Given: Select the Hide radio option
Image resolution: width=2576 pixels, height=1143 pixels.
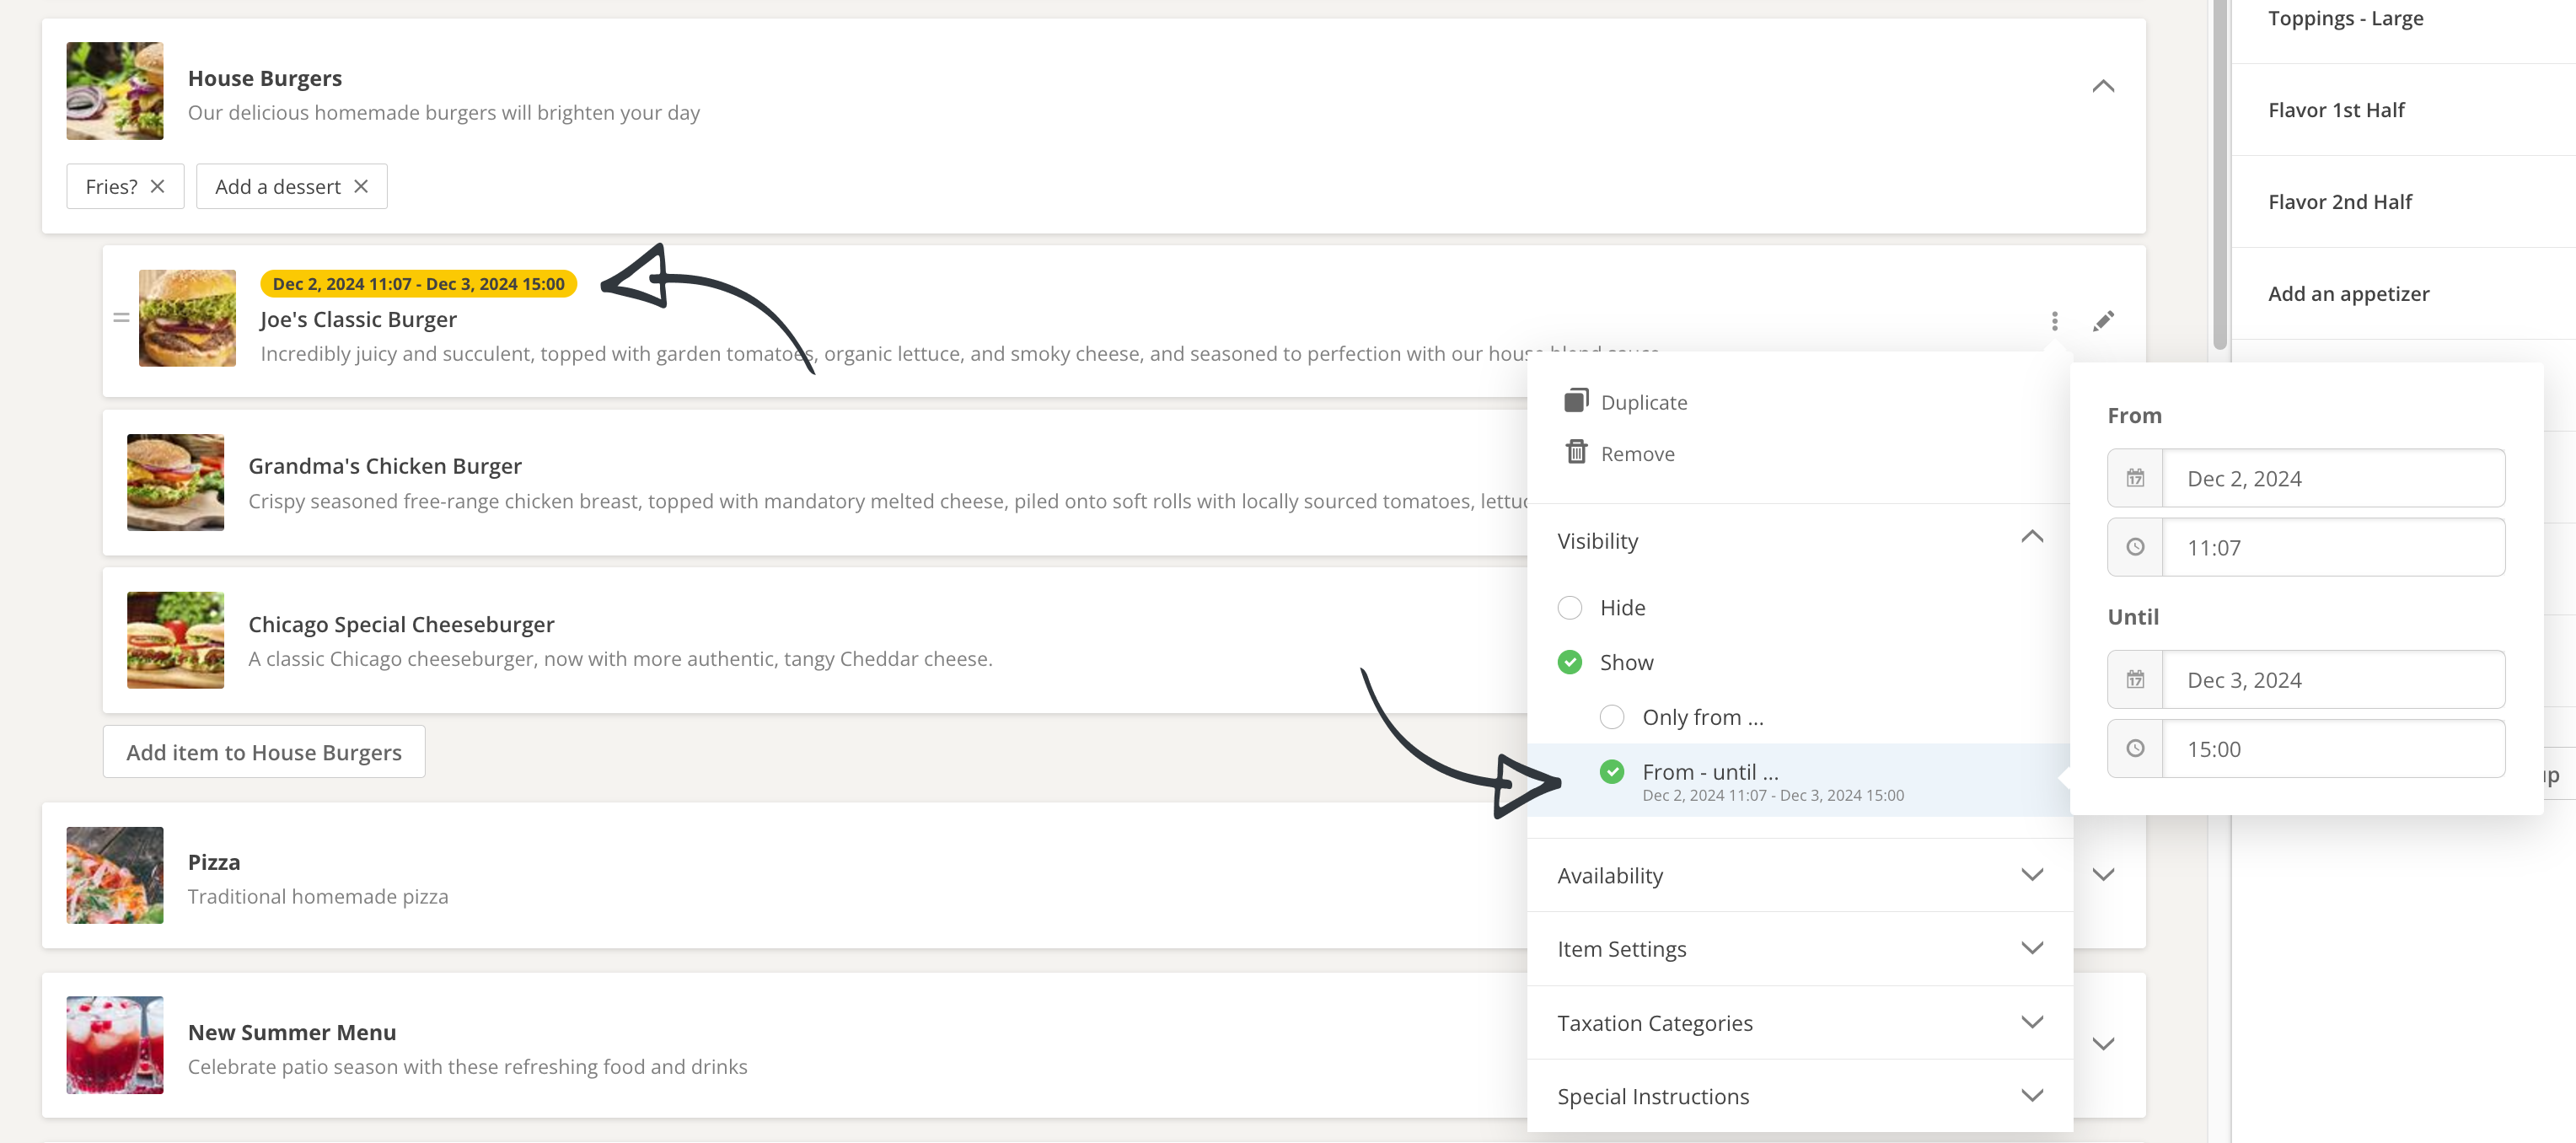Looking at the screenshot, I should tap(1570, 607).
